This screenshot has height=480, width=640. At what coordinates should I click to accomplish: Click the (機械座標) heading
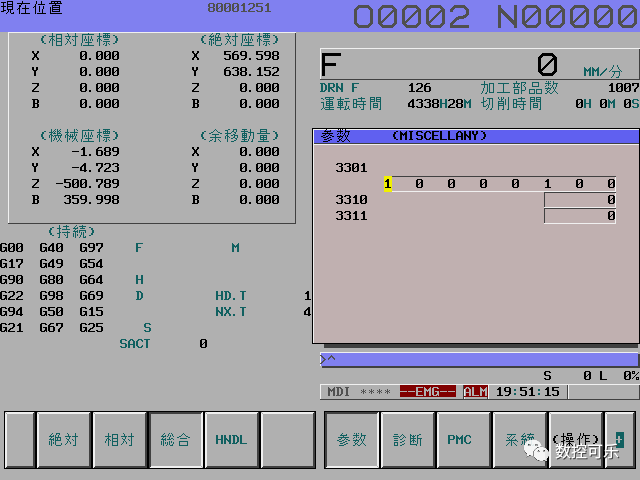click(80, 136)
